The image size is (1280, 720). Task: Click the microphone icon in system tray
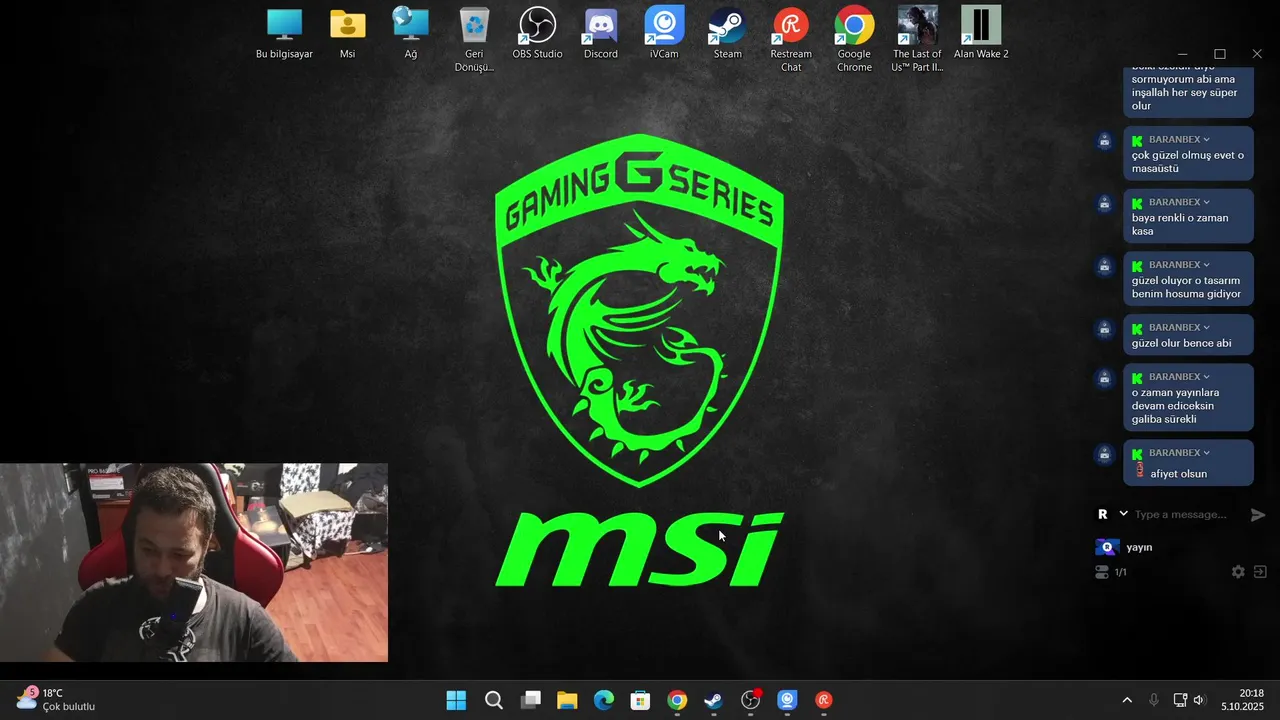1153,700
